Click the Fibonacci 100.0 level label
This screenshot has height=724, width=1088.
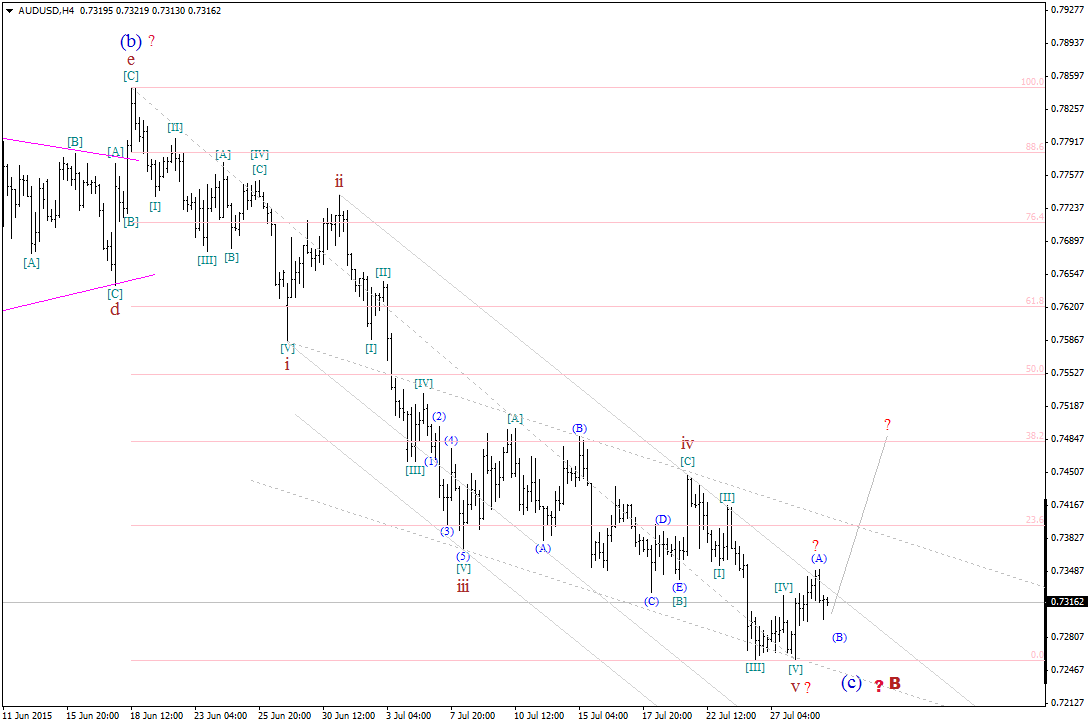pyautogui.click(x=1032, y=82)
